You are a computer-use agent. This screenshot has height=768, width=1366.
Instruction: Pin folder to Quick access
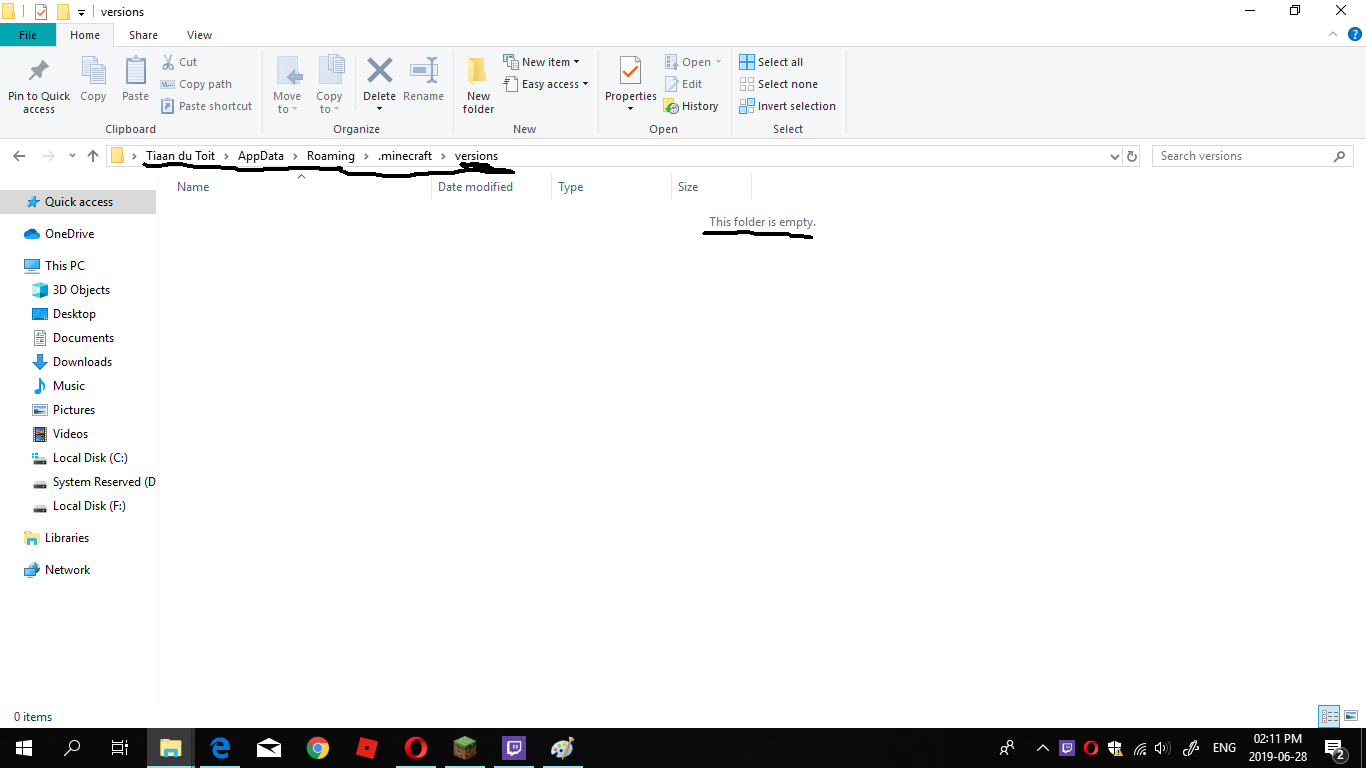[x=39, y=86]
